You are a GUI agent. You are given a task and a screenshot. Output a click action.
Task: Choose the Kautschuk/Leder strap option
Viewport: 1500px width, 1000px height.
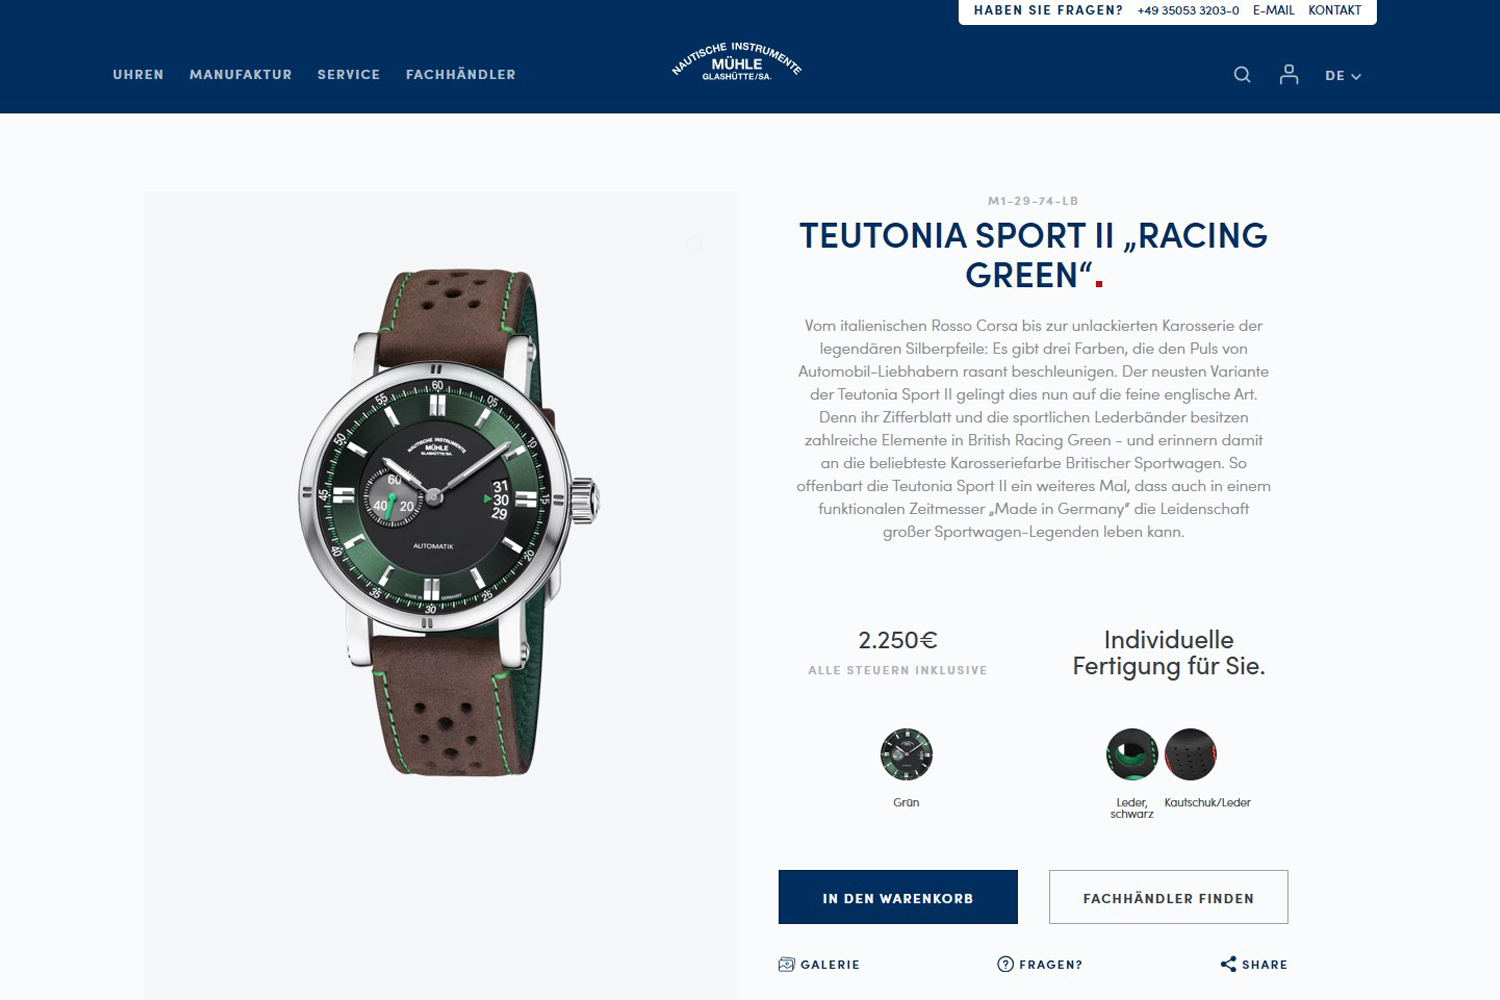coord(1190,754)
